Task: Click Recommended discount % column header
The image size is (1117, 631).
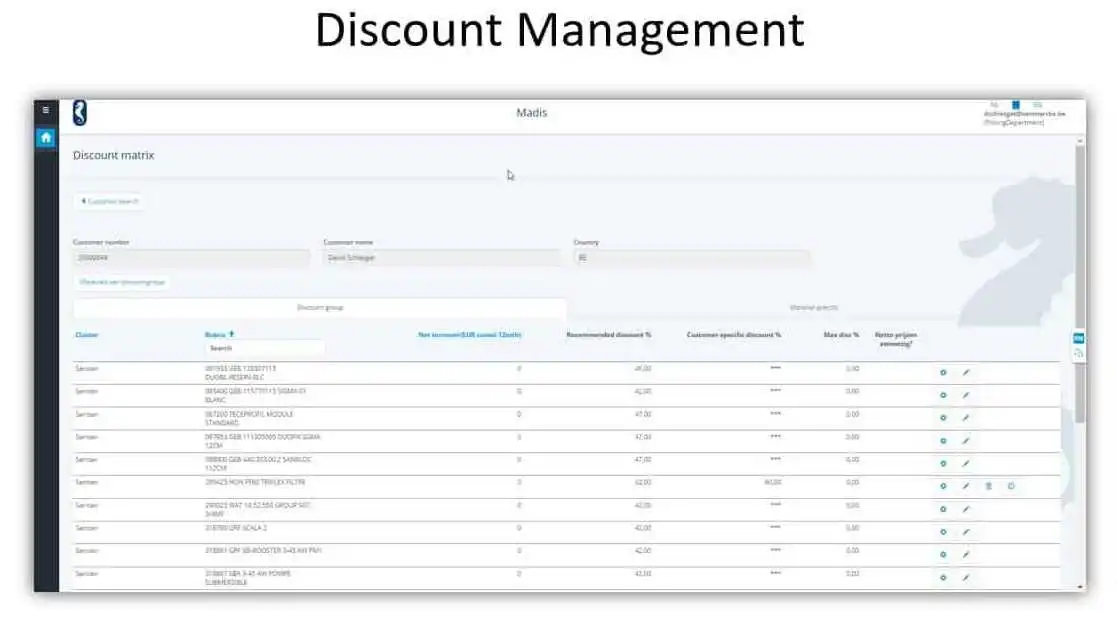Action: point(608,335)
